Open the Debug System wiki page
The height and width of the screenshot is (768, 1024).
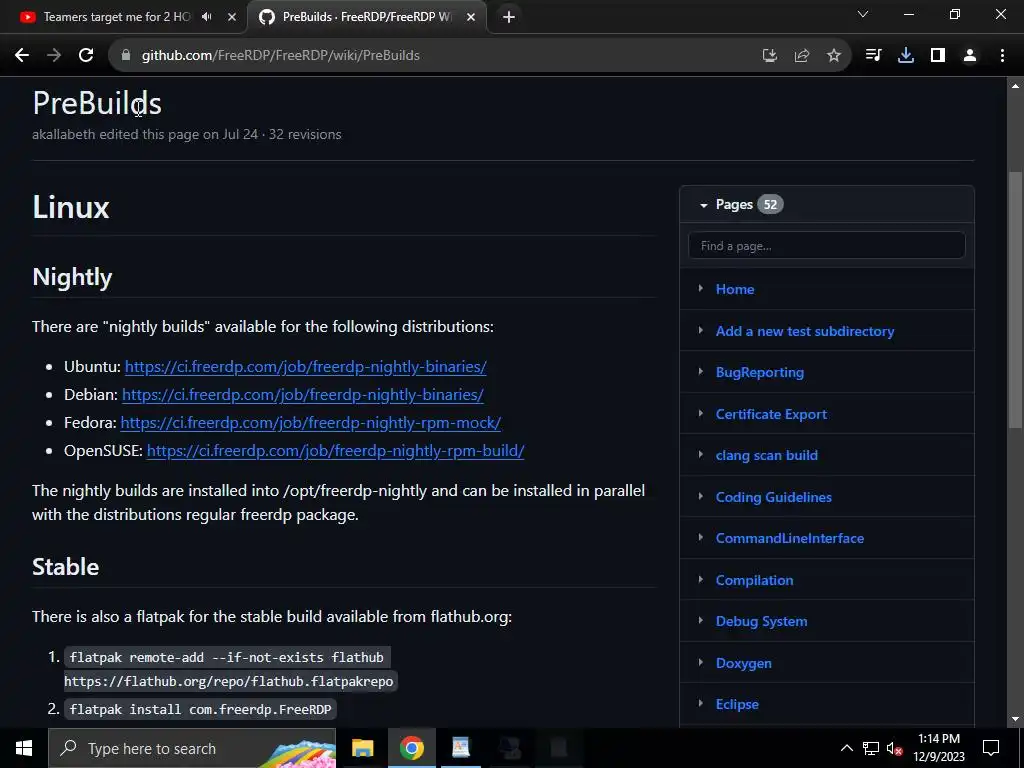coord(761,621)
